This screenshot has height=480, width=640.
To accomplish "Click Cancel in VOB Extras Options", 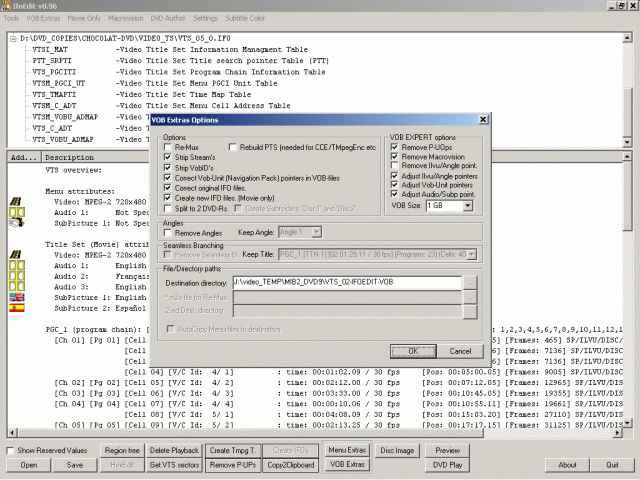I will coord(460,351).
